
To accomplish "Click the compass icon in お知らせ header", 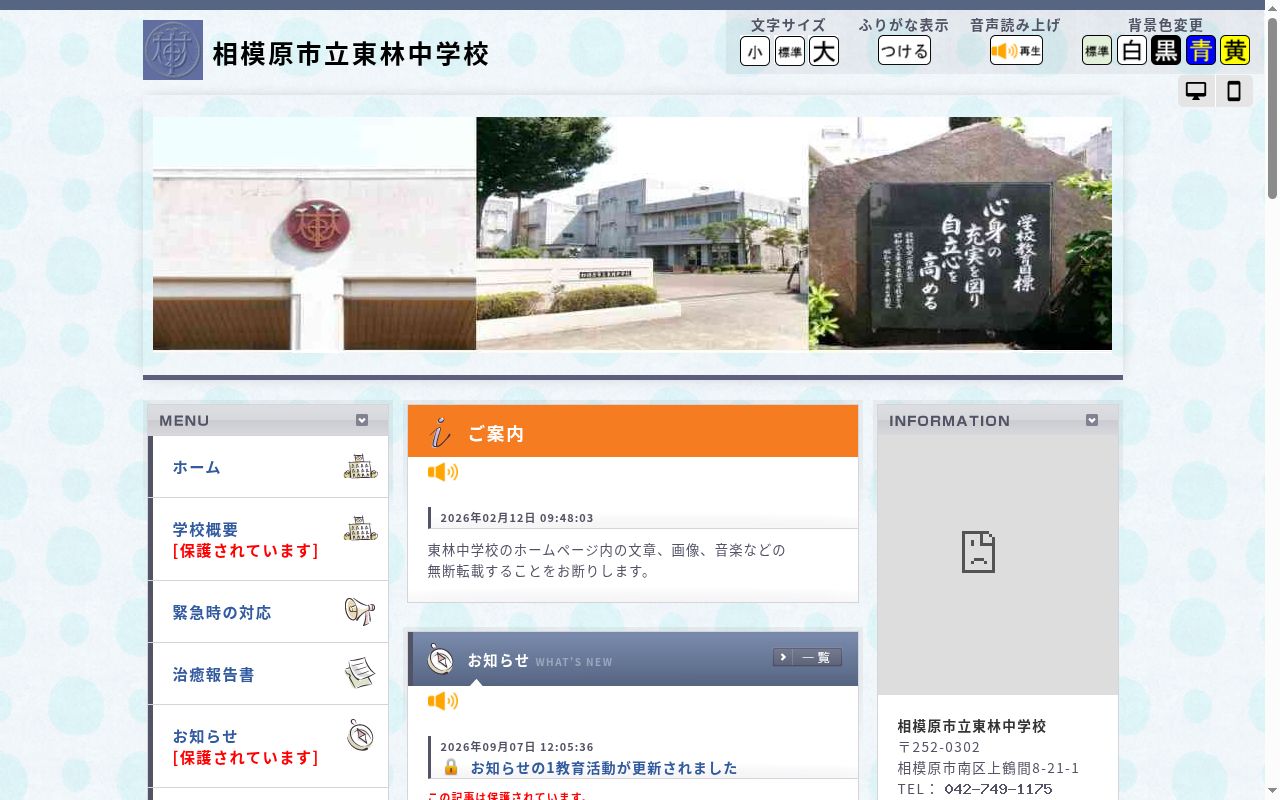I will pyautogui.click(x=440, y=659).
